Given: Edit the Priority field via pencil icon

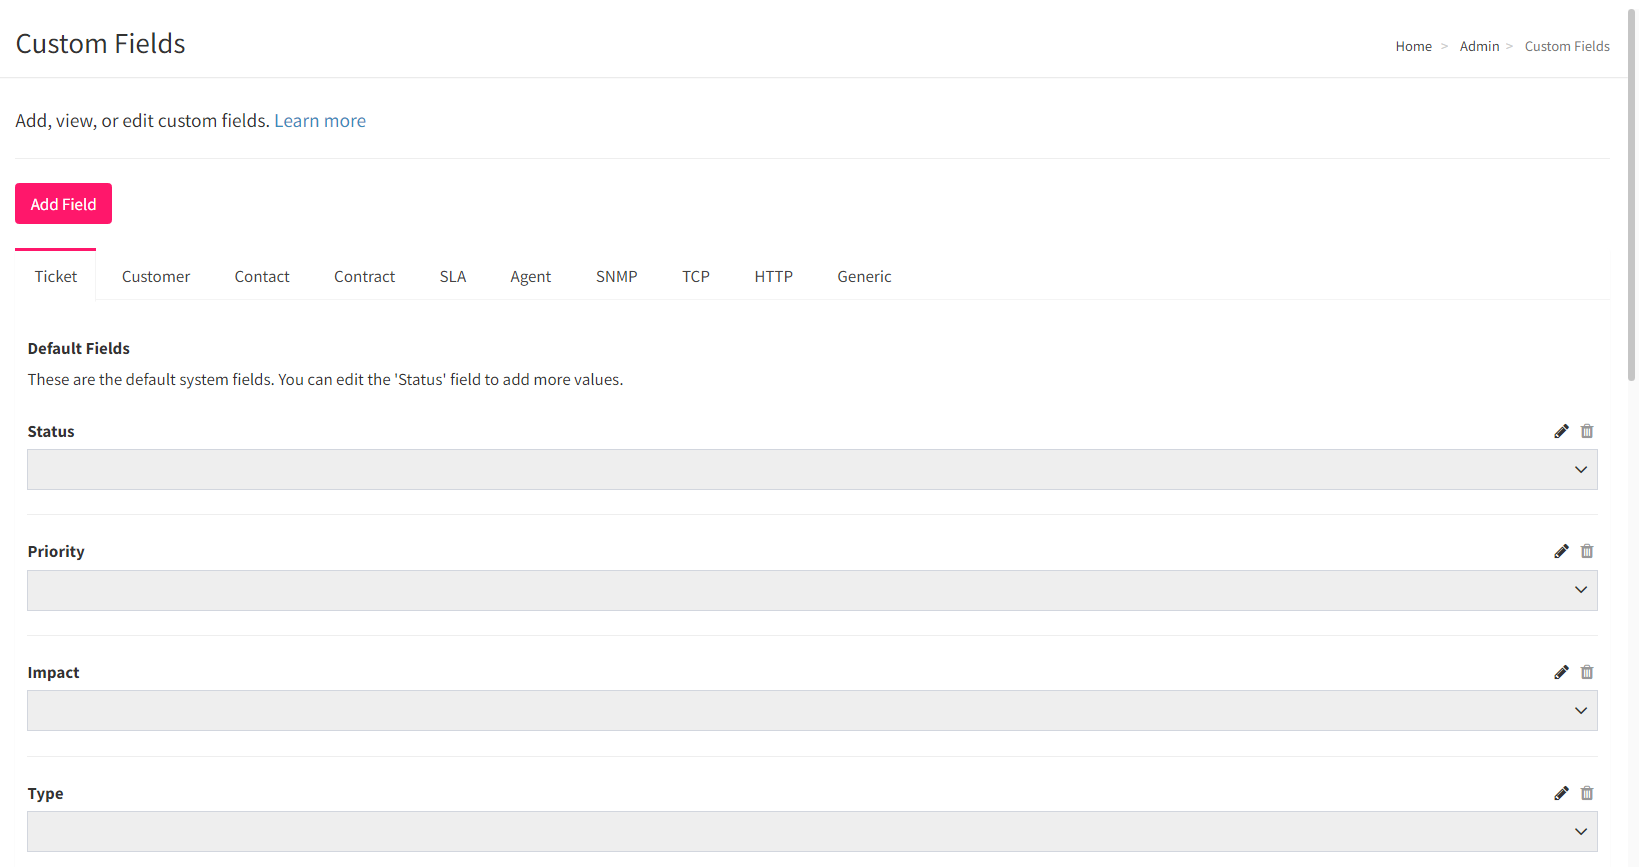Looking at the screenshot, I should coord(1561,551).
